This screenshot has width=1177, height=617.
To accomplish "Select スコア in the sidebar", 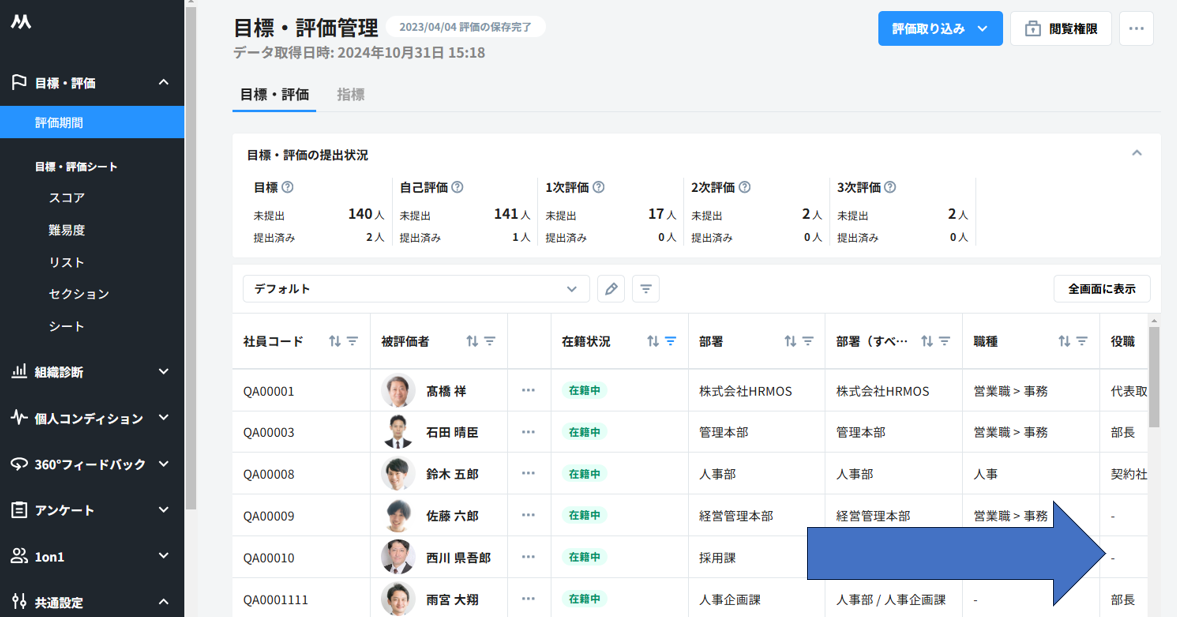I will (x=67, y=198).
